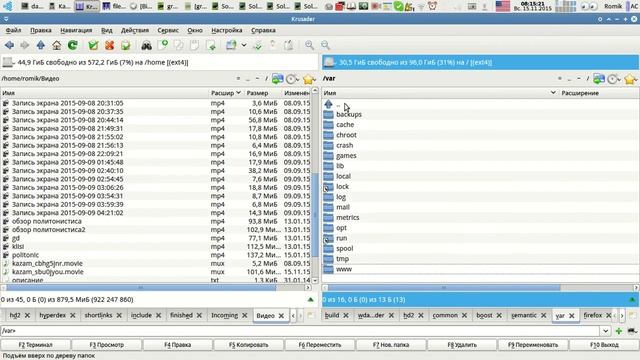640x360 pixels.
Task: Open file search with the binoculars icon
Action: 147,45
